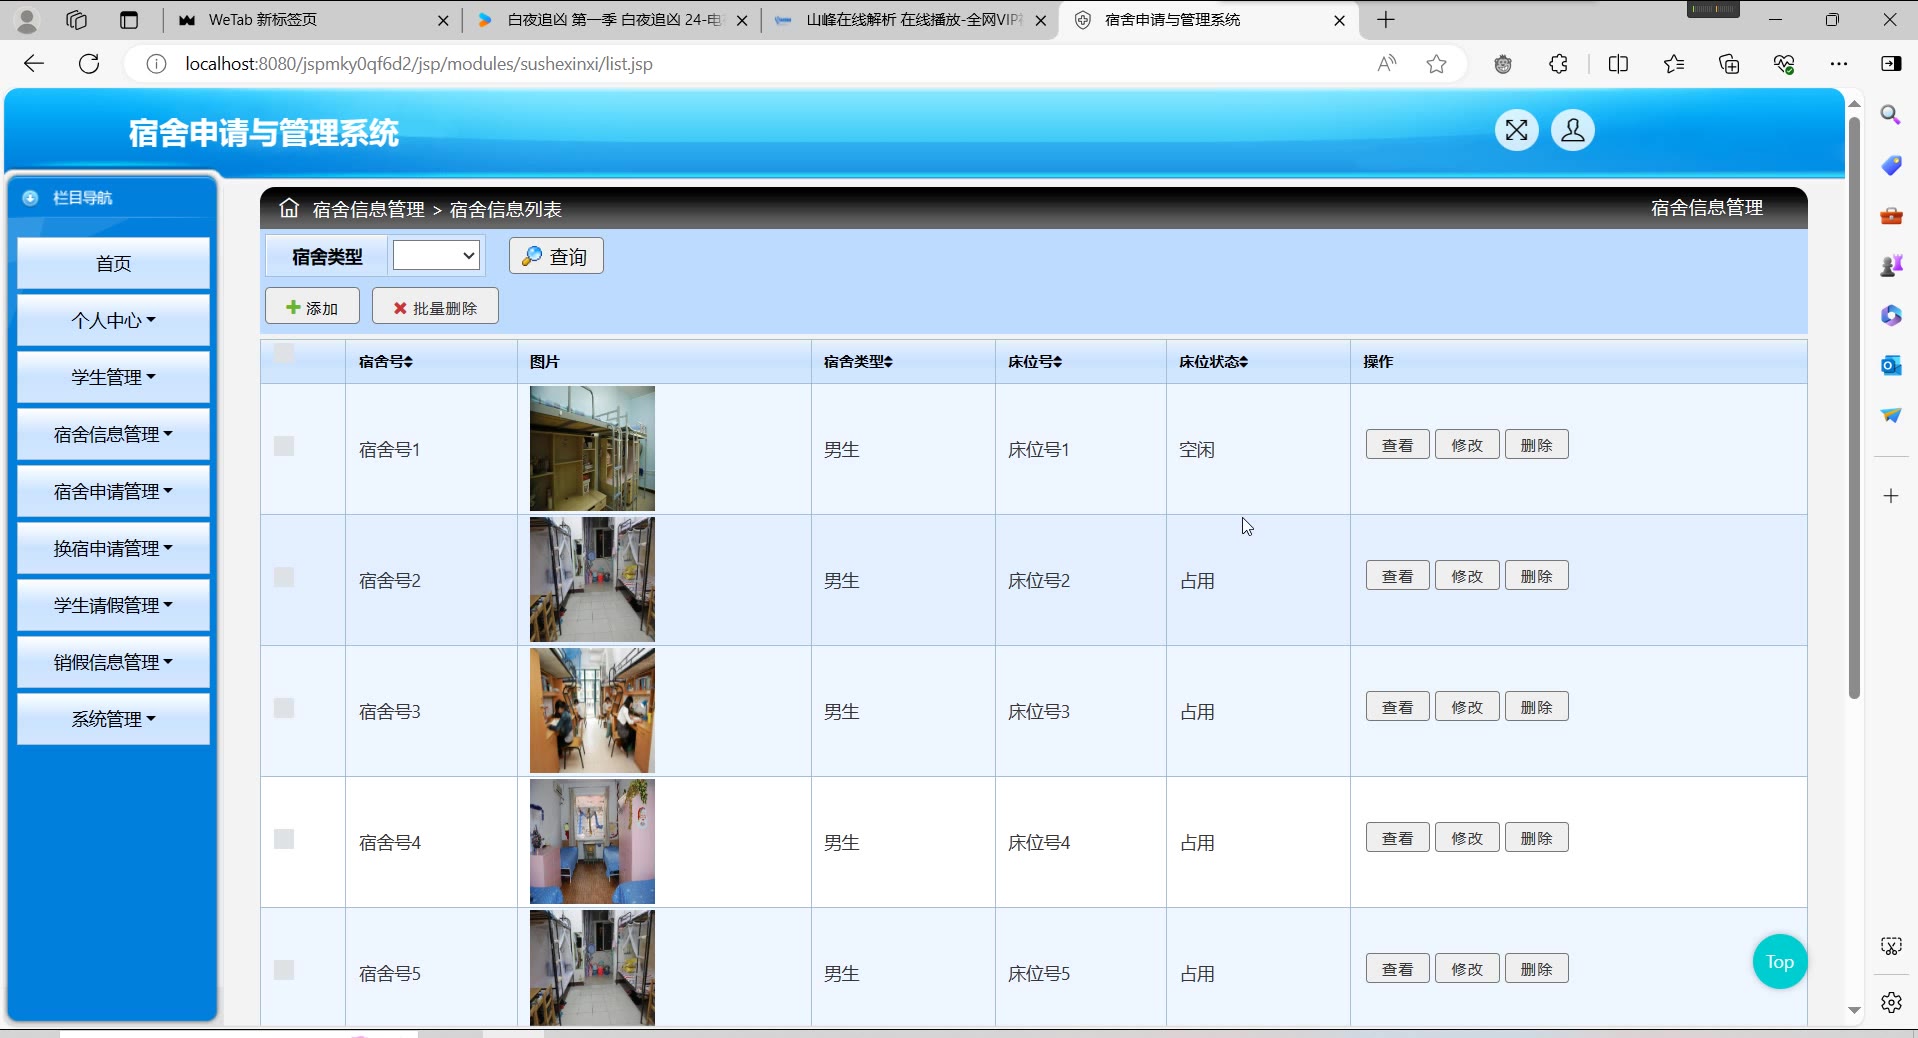Open the Microsoft 365 icon in the sidebar
The height and width of the screenshot is (1038, 1918).
[x=1890, y=315]
